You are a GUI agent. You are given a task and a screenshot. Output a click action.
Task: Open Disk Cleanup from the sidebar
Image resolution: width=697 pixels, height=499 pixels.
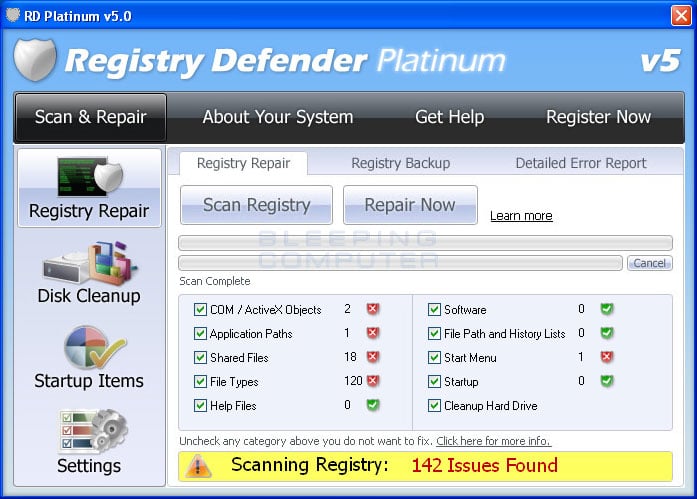pyautogui.click(x=89, y=273)
